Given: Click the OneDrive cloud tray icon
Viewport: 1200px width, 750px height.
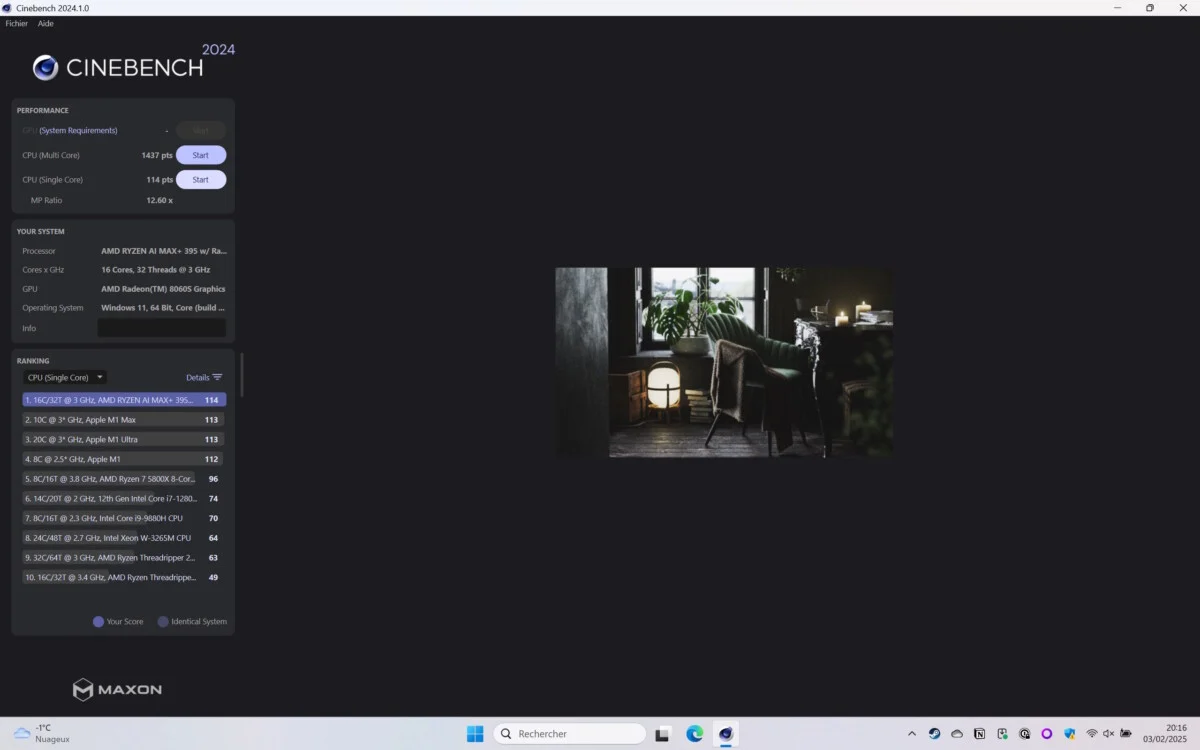Looking at the screenshot, I should [x=956, y=733].
